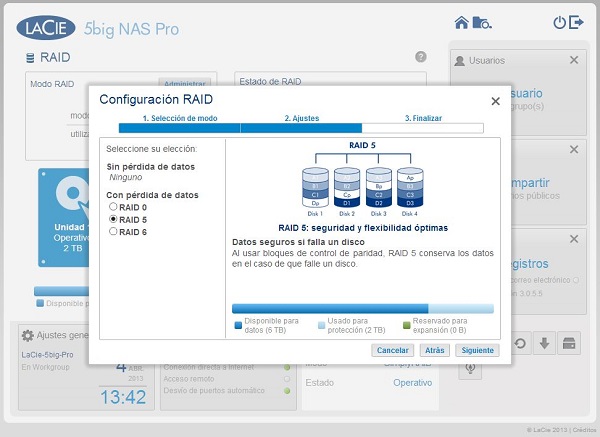This screenshot has height=437, width=600.
Task: Click the Reservado para expansión legend swatch
Action: (x=406, y=325)
